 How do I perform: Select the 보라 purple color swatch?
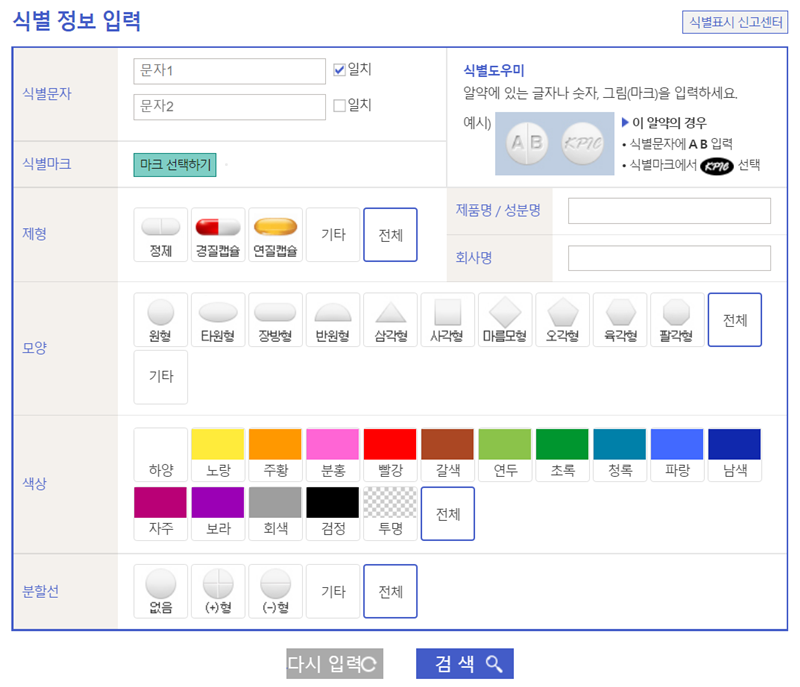tap(218, 514)
